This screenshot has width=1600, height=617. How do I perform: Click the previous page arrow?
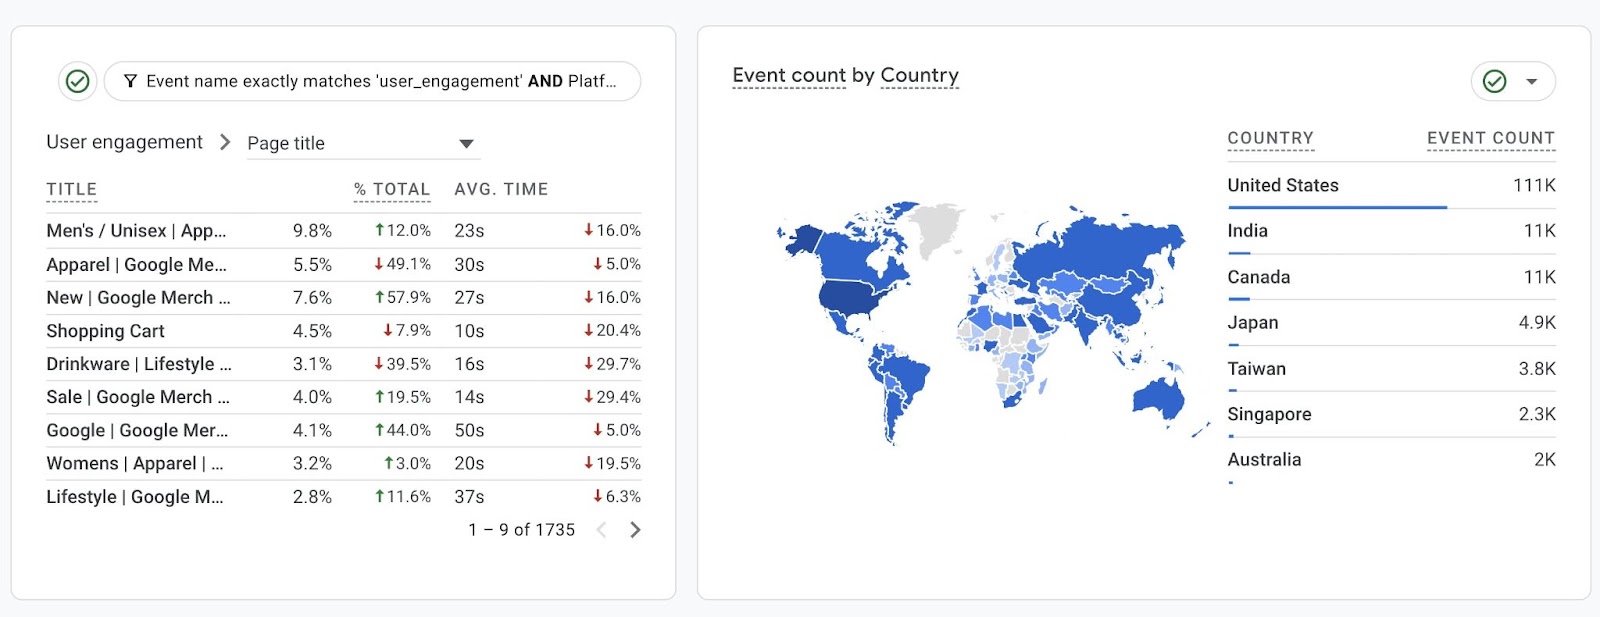(x=601, y=530)
